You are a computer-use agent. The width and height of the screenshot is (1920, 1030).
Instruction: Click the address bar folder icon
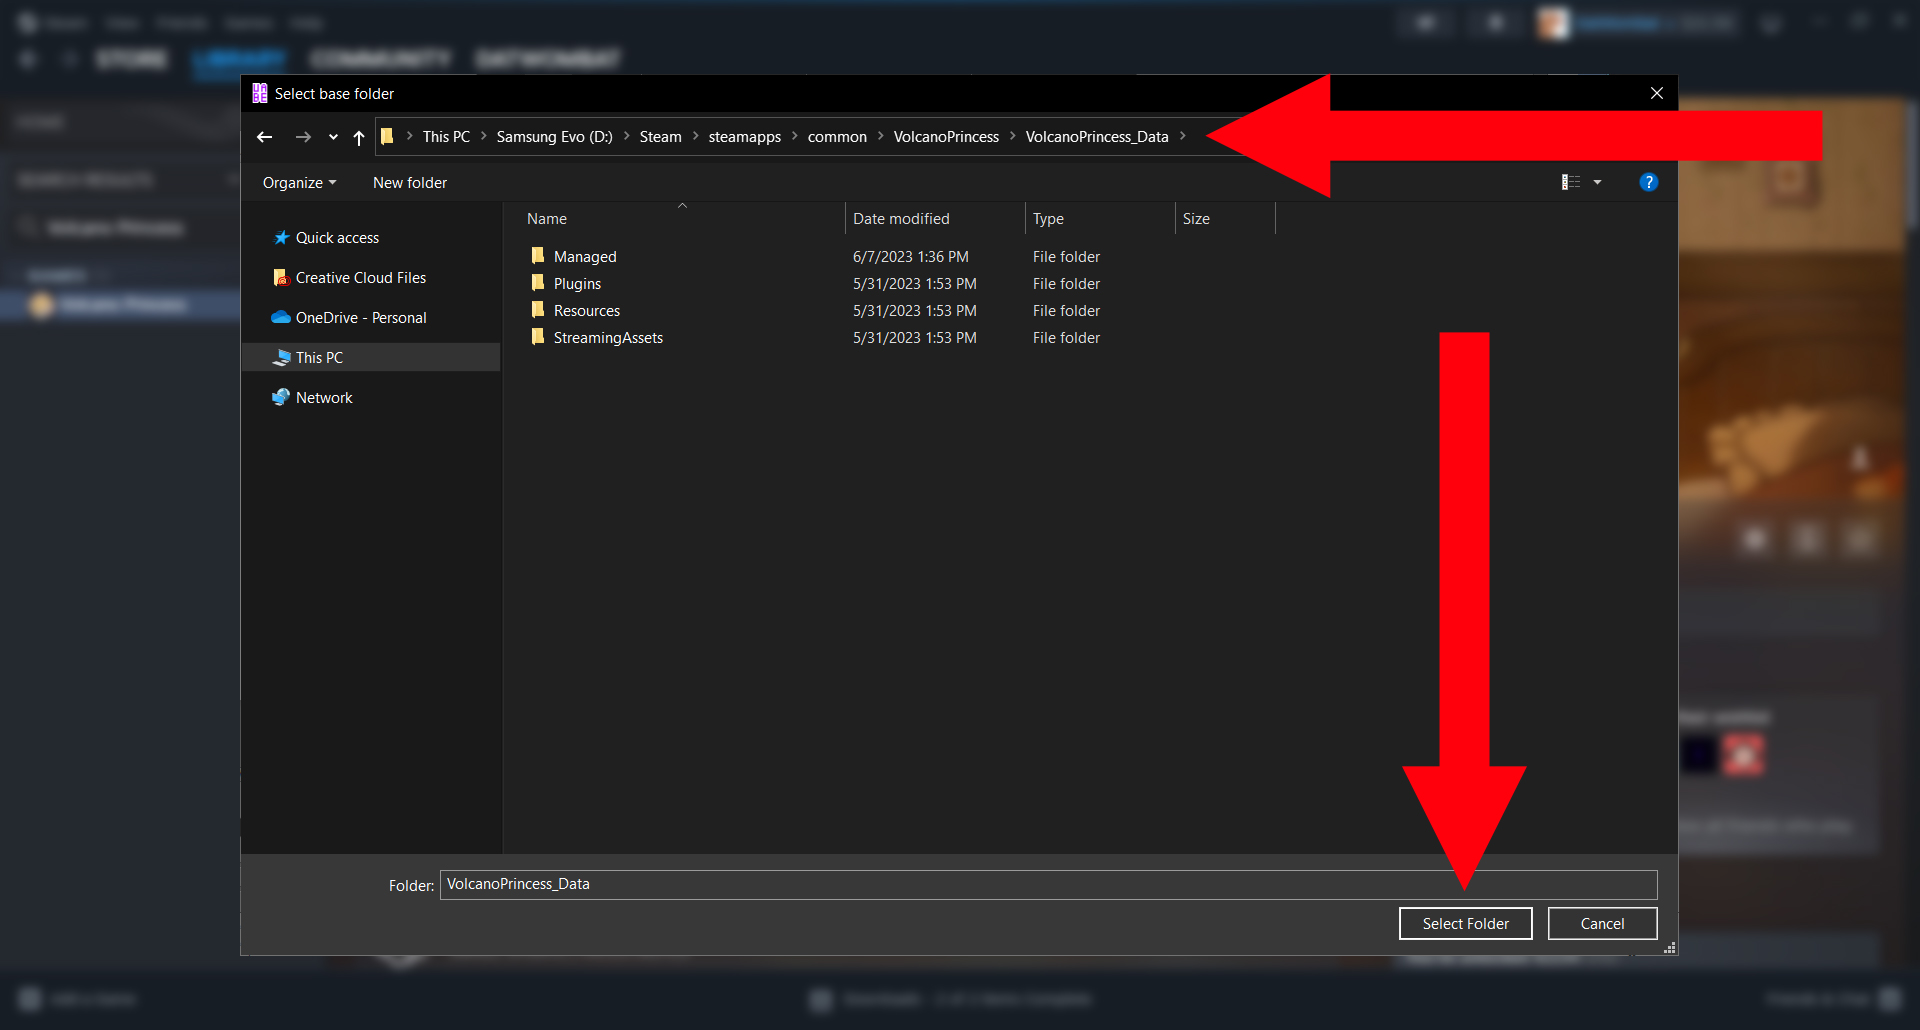click(388, 136)
